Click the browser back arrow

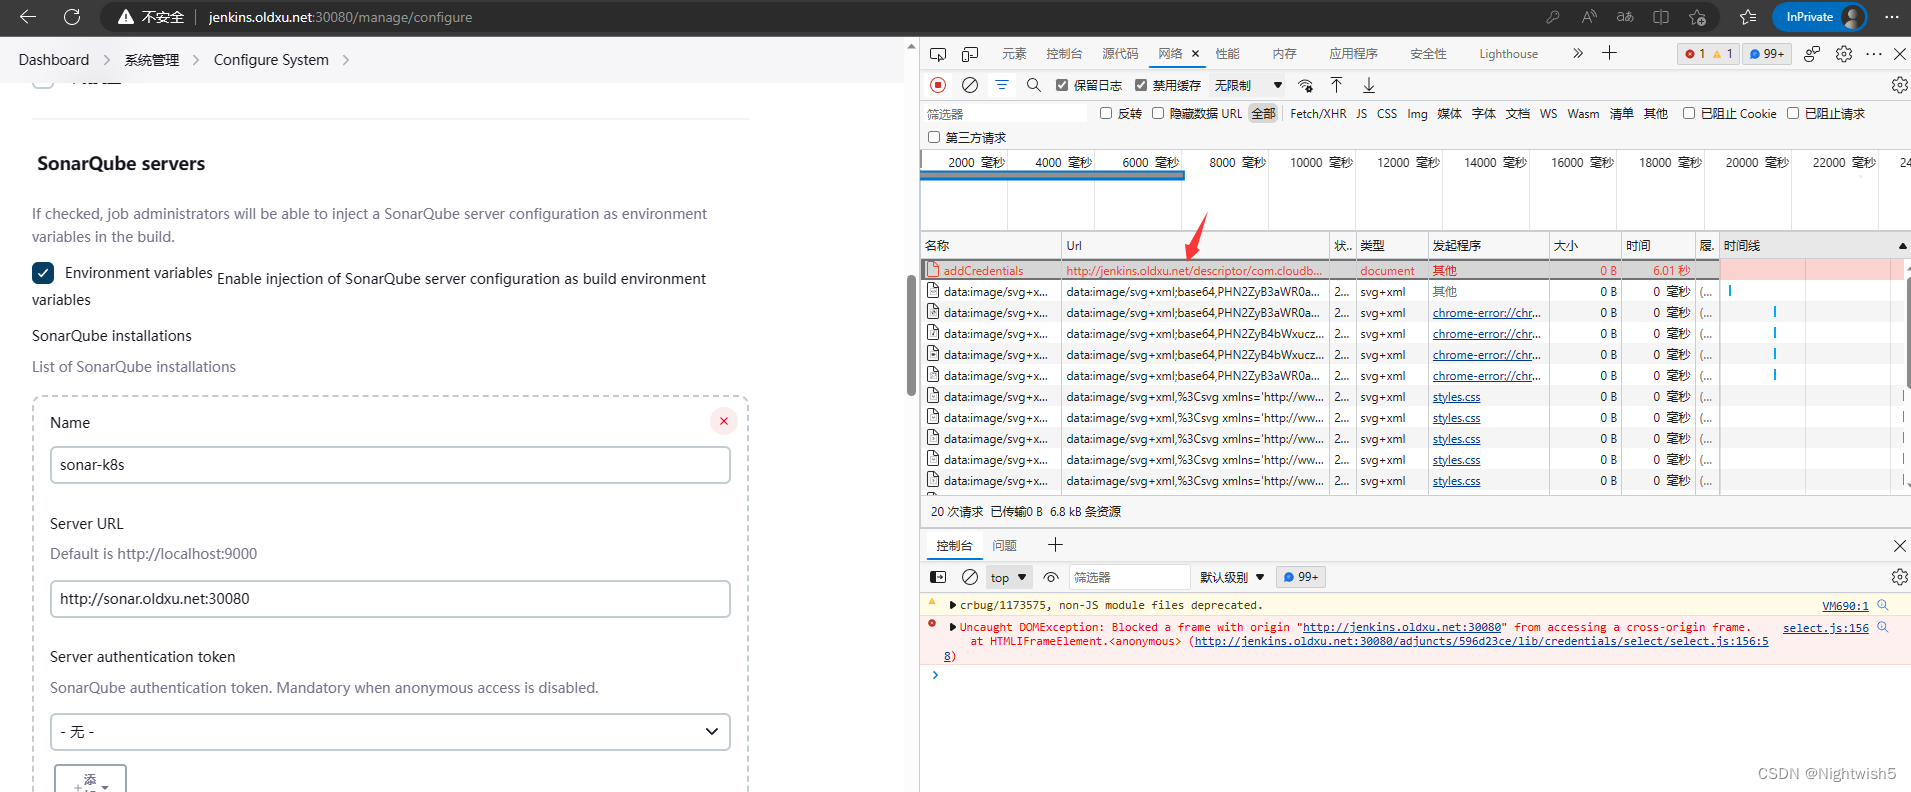pyautogui.click(x=28, y=17)
